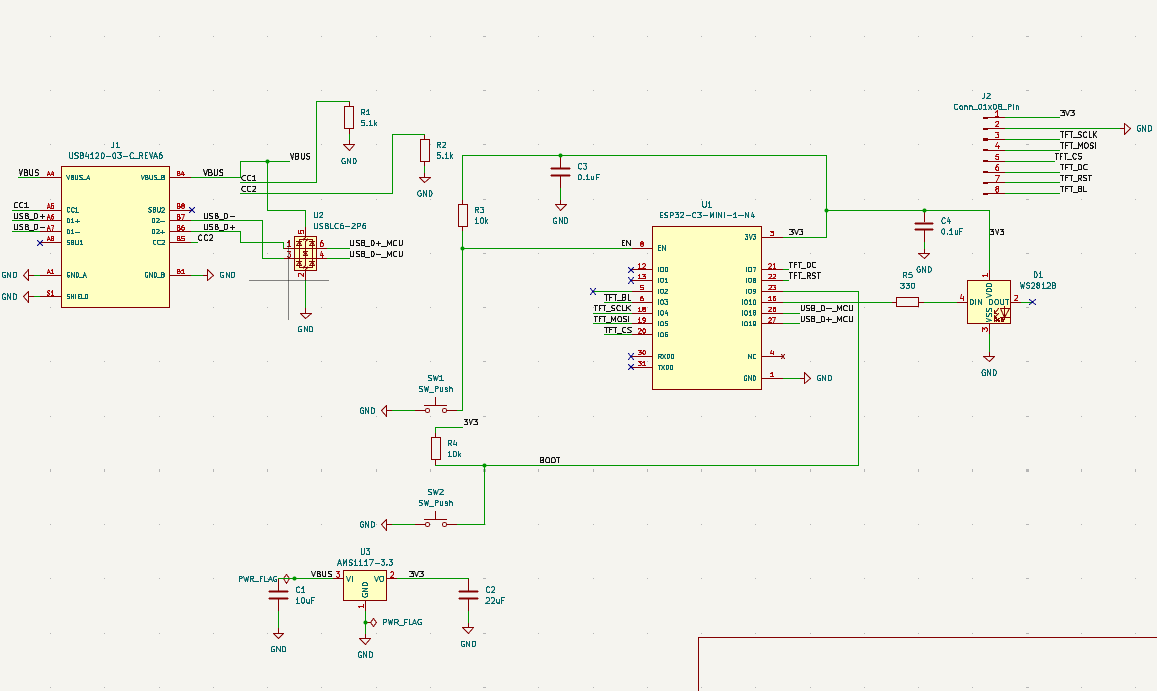Click the R5 330 ohm resistor symbol

[x=908, y=302]
